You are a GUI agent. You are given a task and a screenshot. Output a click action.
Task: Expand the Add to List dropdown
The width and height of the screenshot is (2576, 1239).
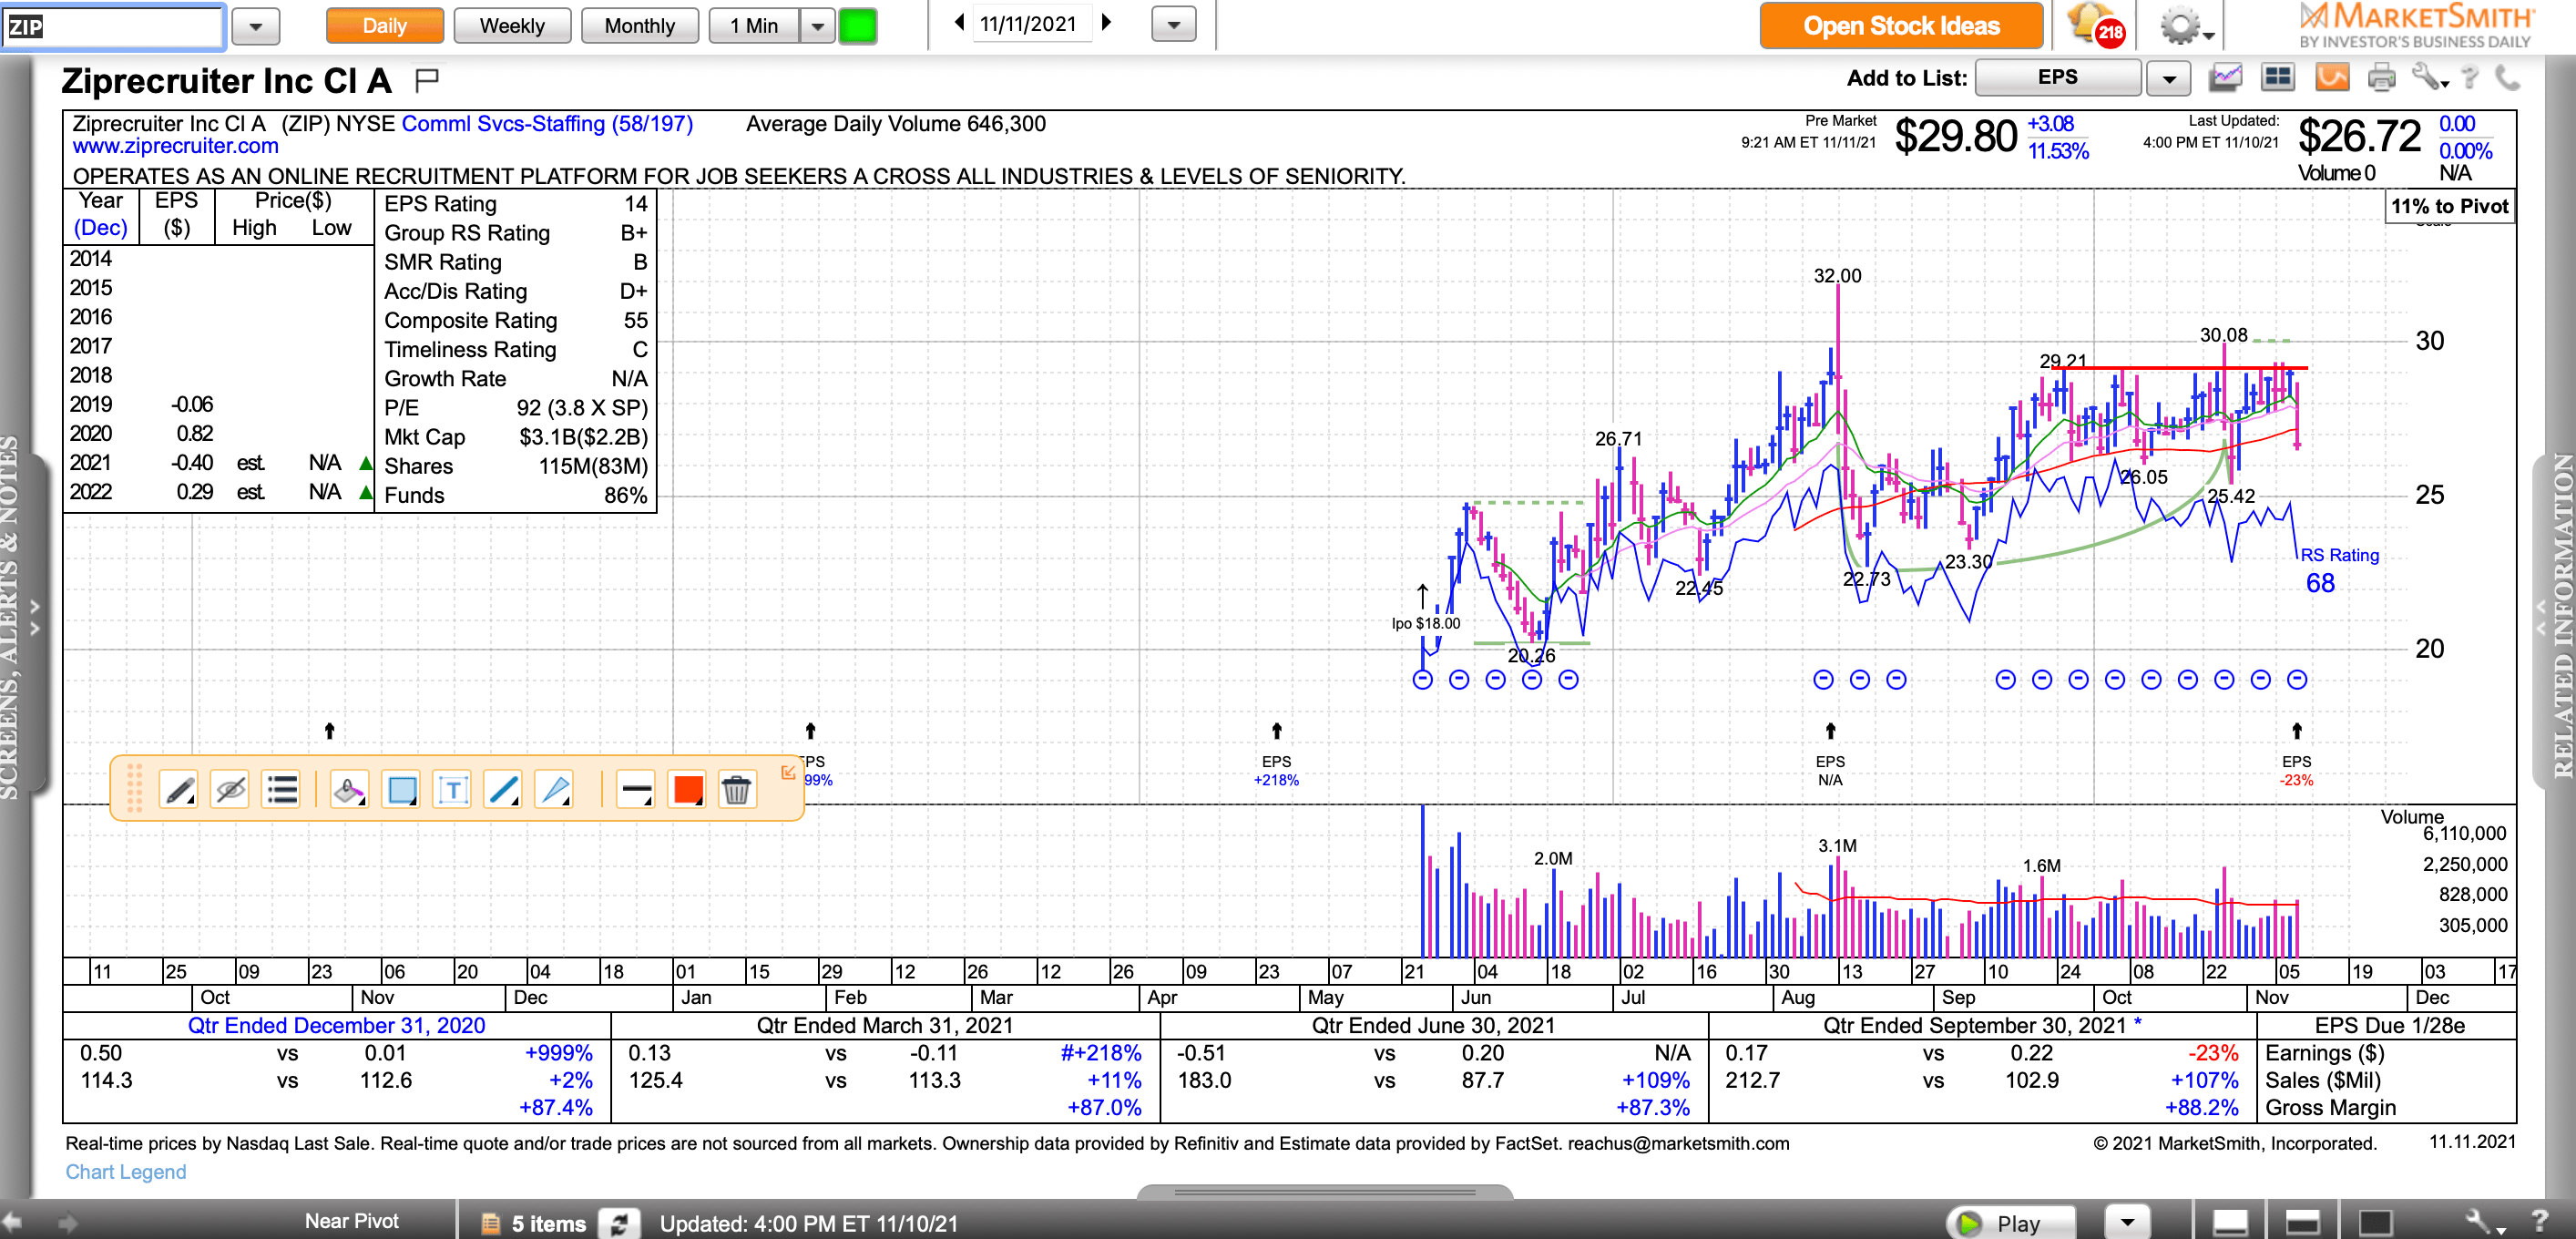(2168, 78)
